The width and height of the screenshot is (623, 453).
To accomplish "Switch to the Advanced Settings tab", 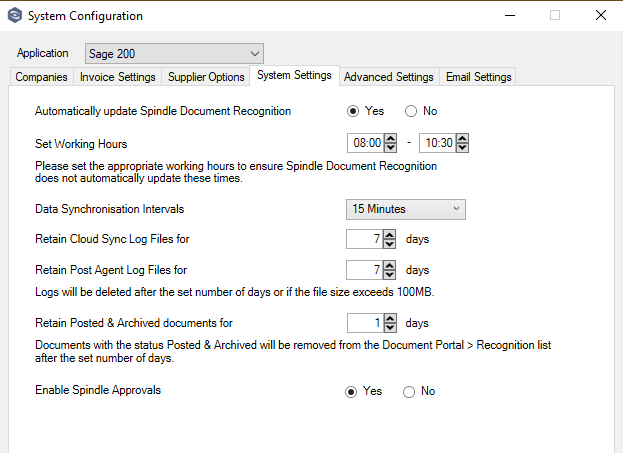I will click(x=389, y=77).
